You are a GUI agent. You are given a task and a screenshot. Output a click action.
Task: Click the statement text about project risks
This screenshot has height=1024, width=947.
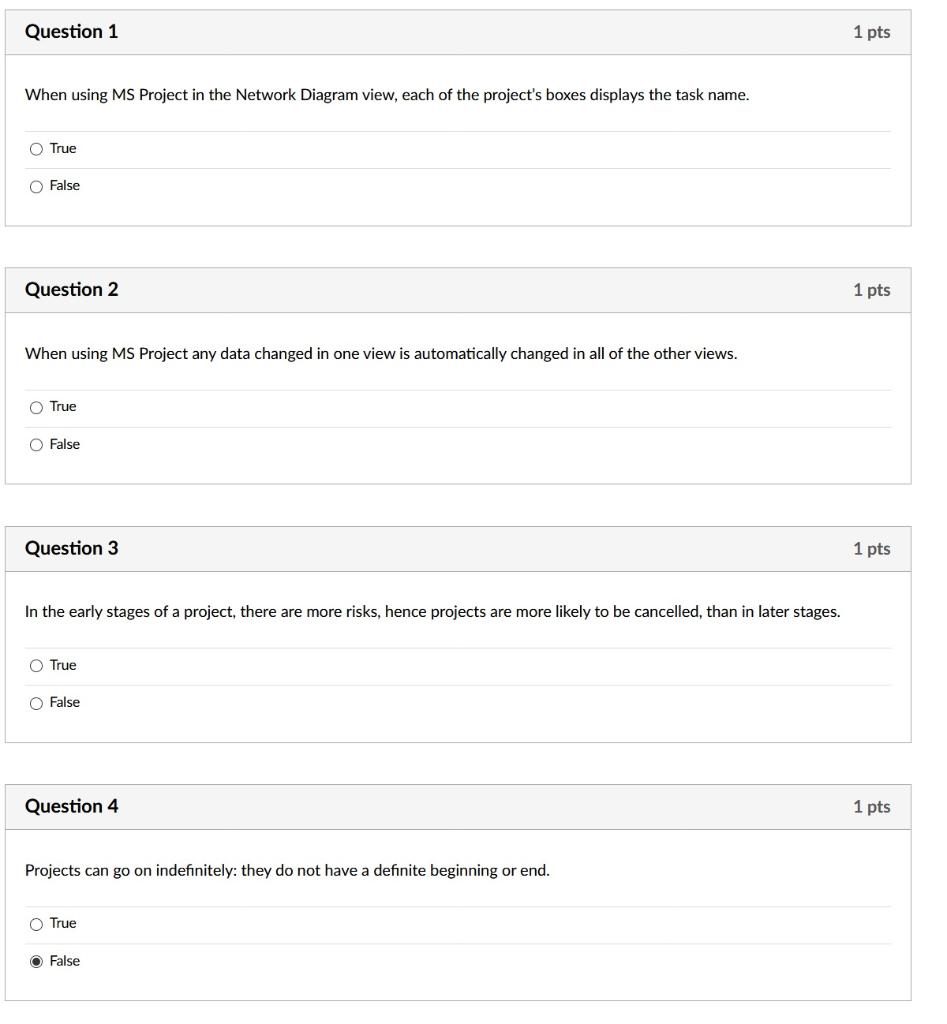click(433, 611)
